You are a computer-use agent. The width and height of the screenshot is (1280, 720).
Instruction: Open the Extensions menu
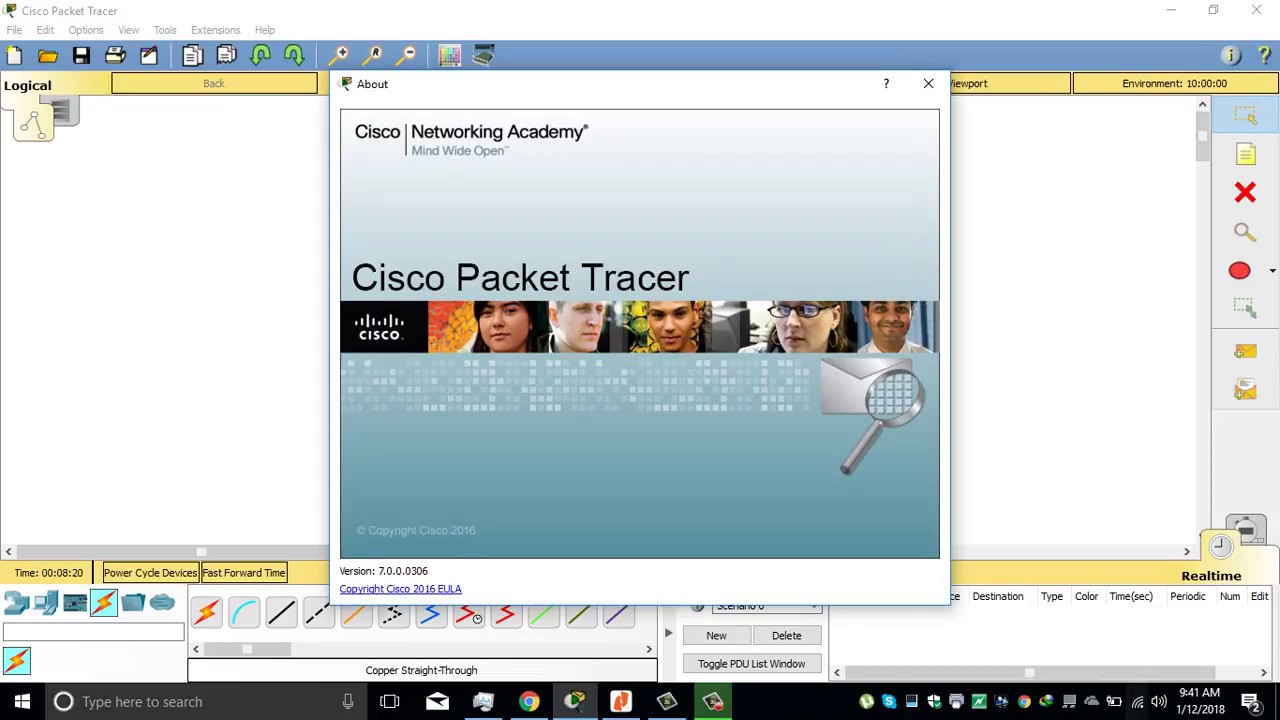(215, 30)
